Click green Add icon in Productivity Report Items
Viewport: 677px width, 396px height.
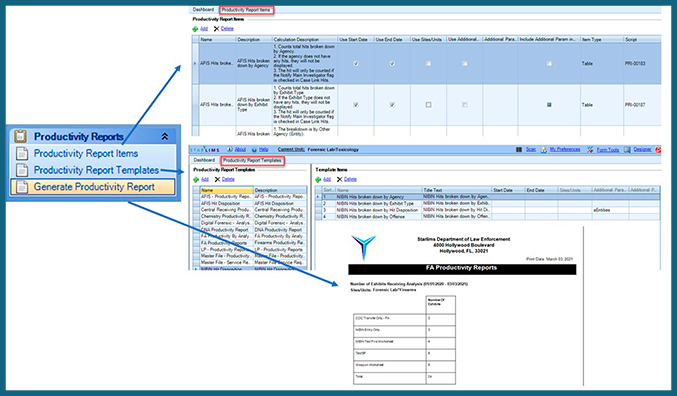coord(195,29)
